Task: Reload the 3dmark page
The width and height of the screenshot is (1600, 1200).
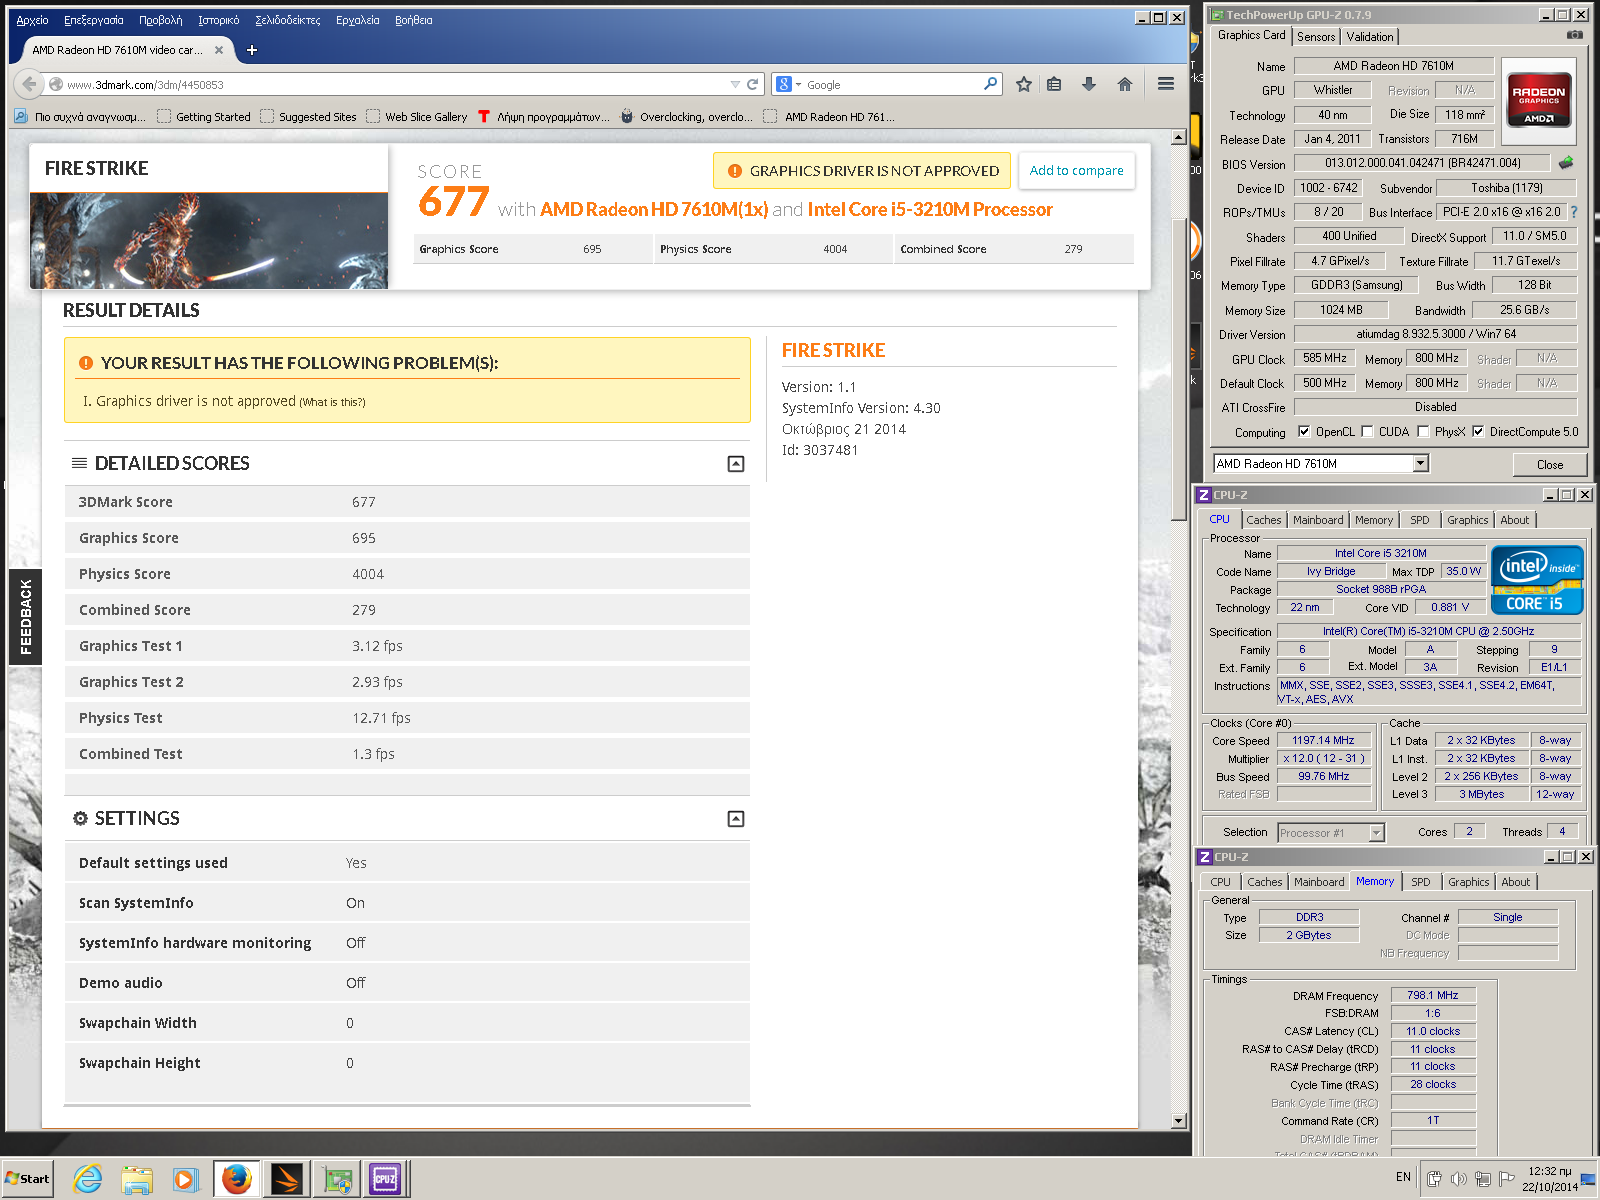Action: point(753,85)
